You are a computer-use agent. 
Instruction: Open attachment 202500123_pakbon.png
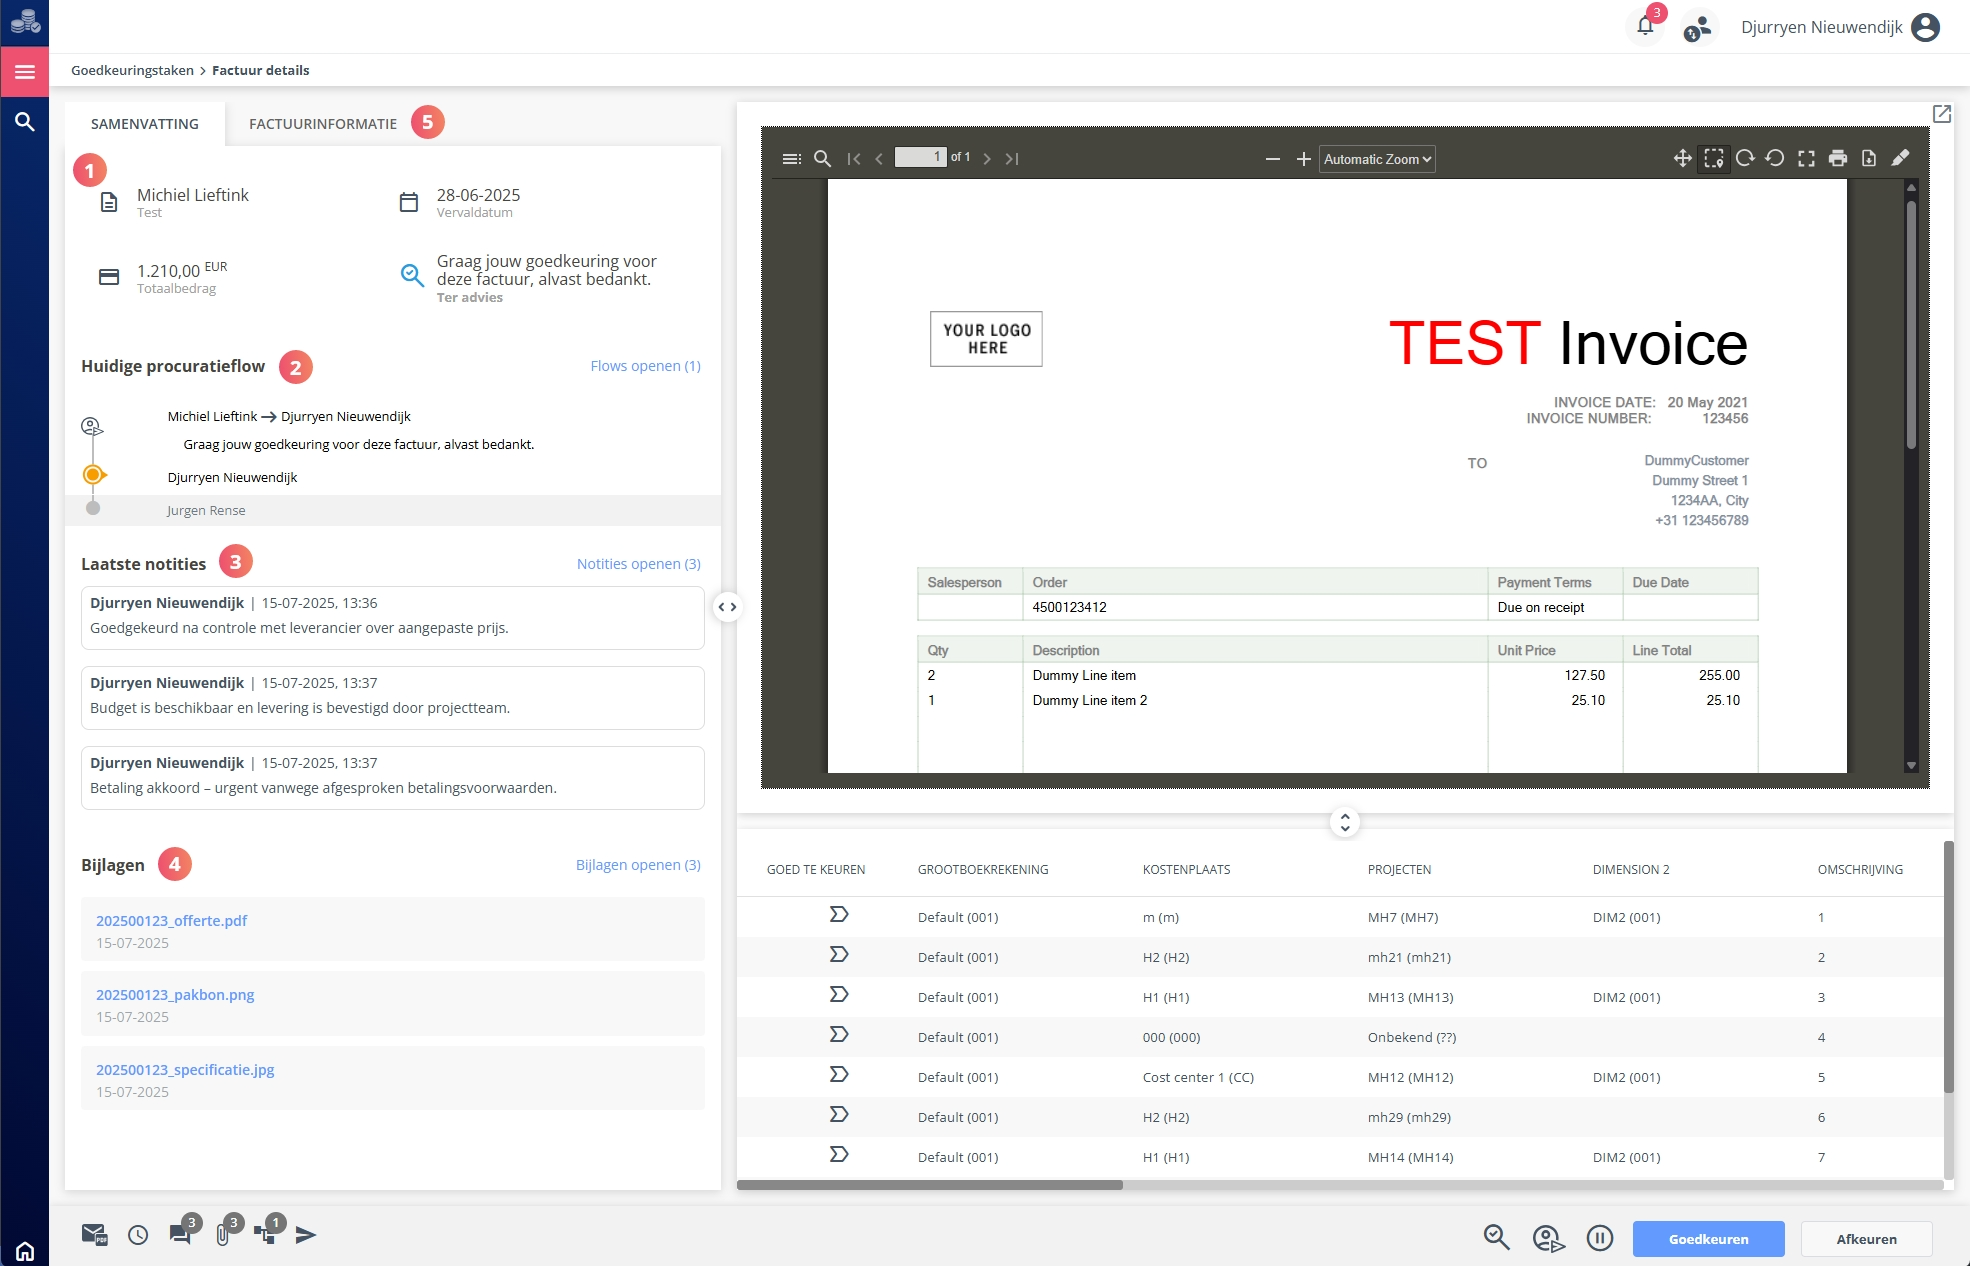coord(175,995)
